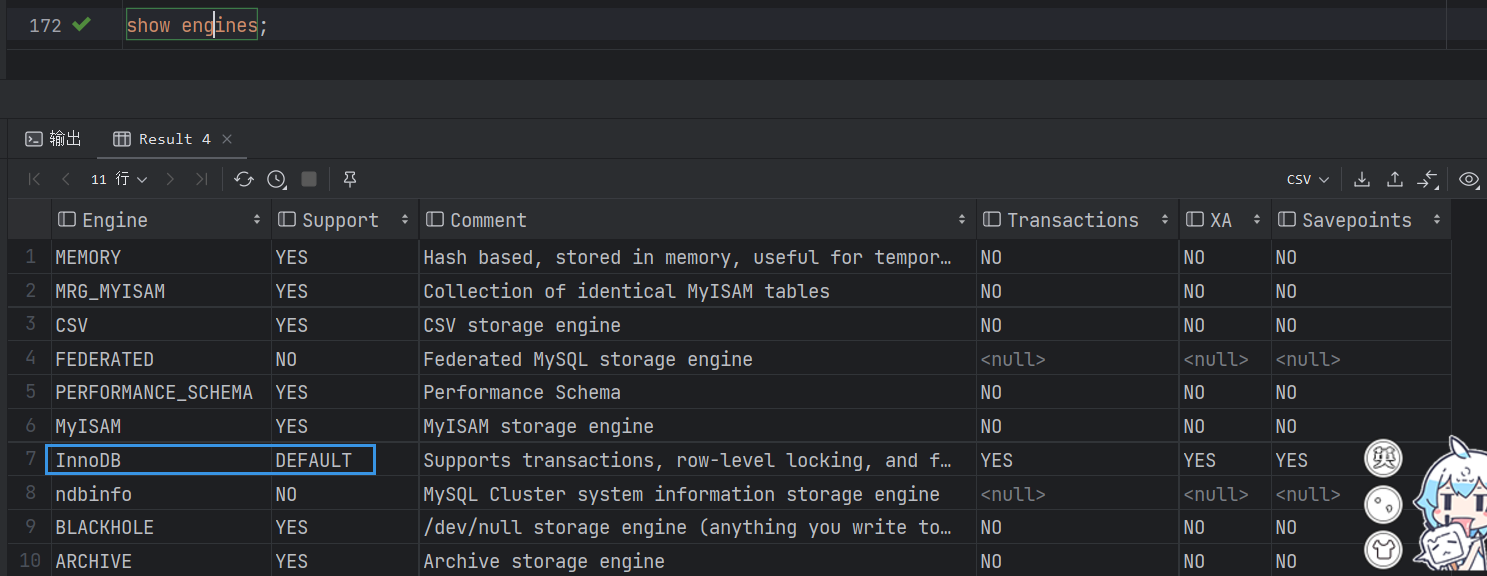Click FEDERATED's NO support cell
Screen dimensions: 1487x576
345,359
